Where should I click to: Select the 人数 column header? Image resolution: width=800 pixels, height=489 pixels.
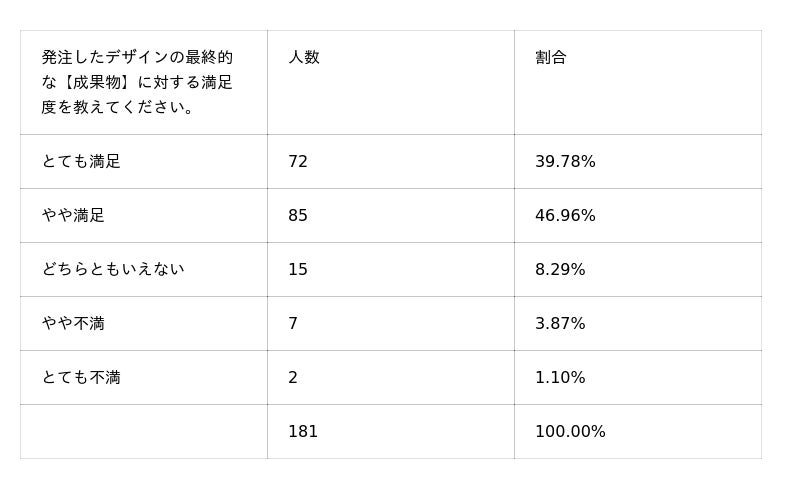(x=304, y=58)
